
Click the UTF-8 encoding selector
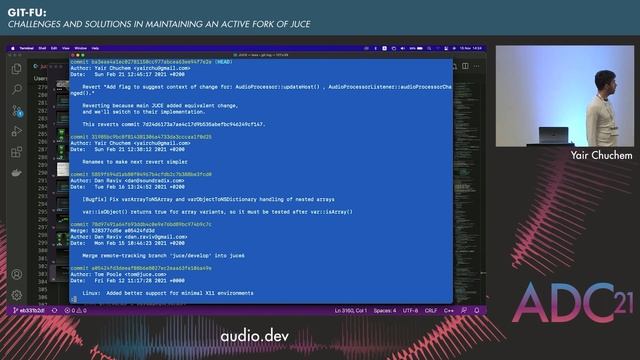410,311
